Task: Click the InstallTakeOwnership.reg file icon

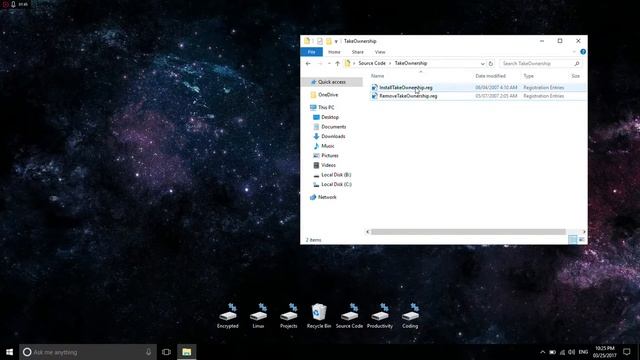Action: pos(374,87)
